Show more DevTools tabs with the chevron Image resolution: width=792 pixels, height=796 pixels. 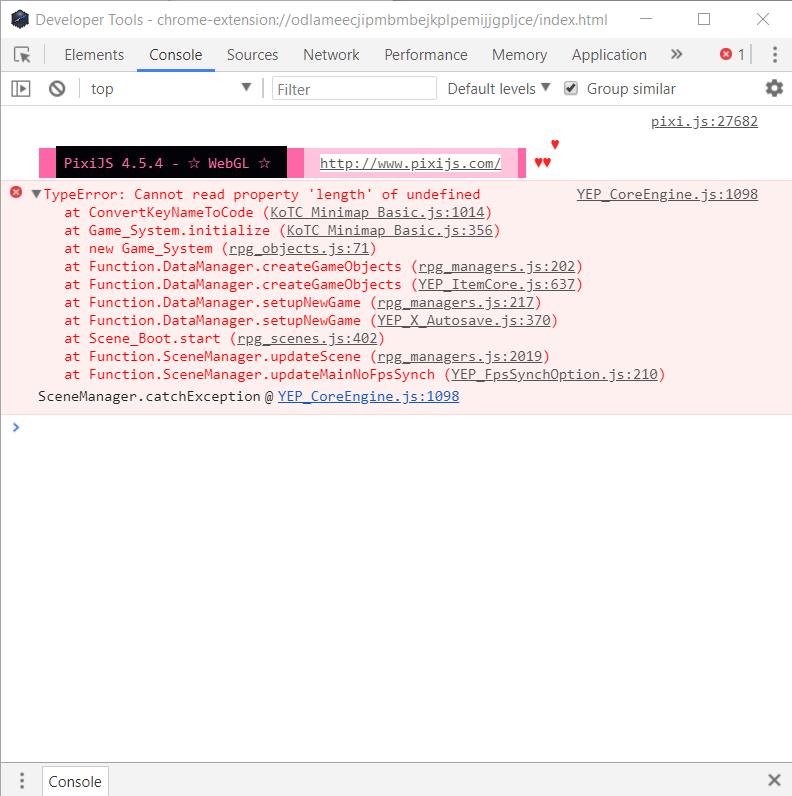click(676, 54)
